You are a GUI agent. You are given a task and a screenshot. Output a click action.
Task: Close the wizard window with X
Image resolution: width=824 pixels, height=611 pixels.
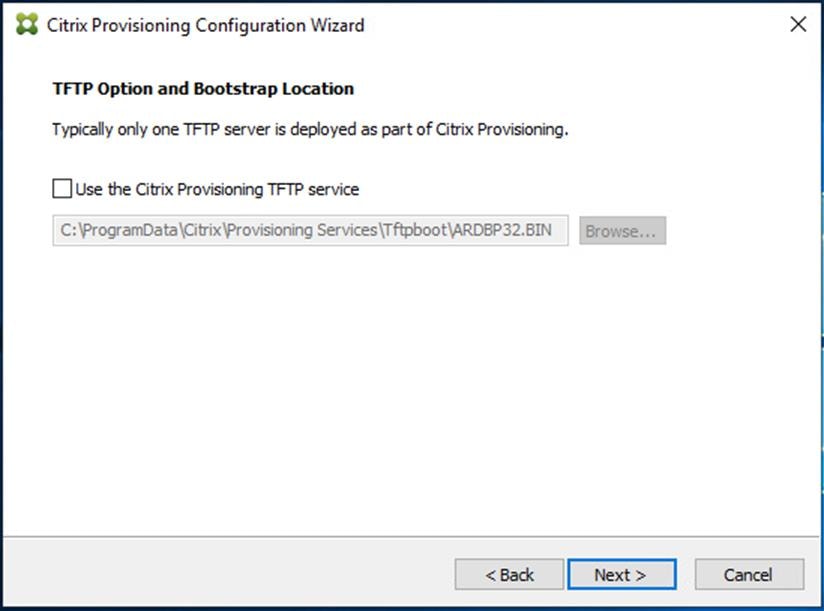[798, 24]
